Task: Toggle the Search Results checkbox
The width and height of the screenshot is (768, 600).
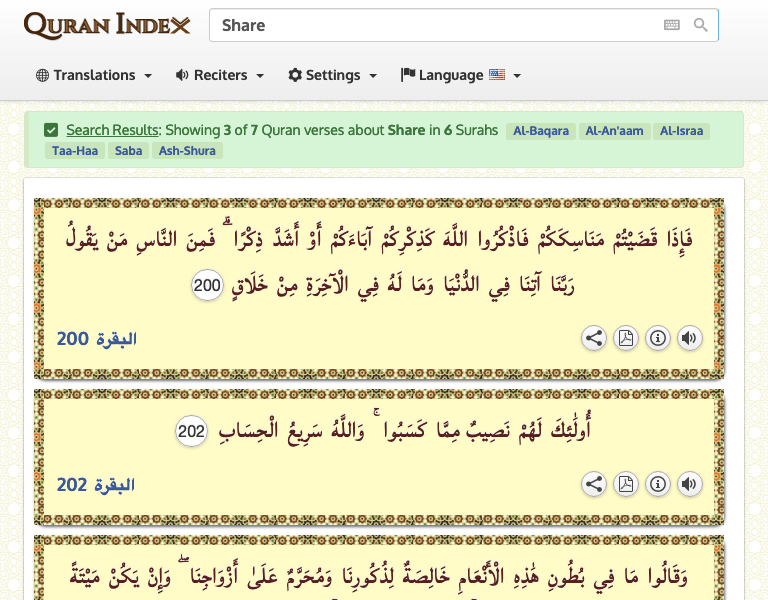Action: point(51,130)
